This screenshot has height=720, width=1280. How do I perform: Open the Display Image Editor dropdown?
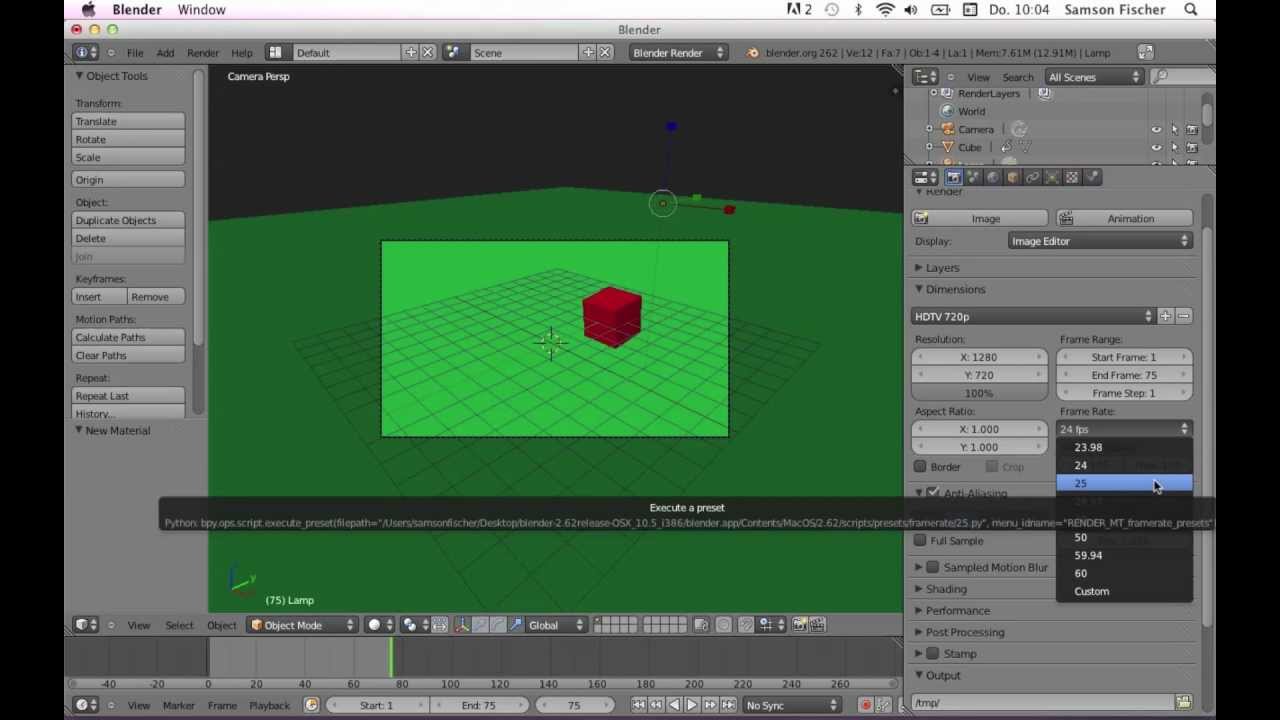coord(1100,241)
